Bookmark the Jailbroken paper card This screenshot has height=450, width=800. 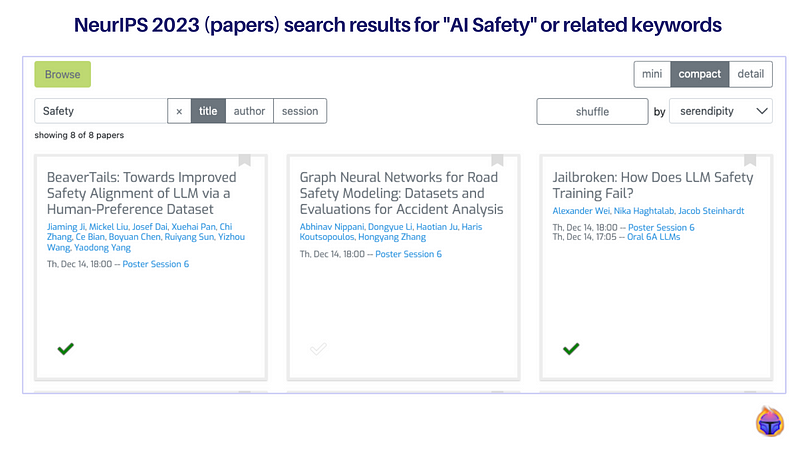[x=750, y=160]
